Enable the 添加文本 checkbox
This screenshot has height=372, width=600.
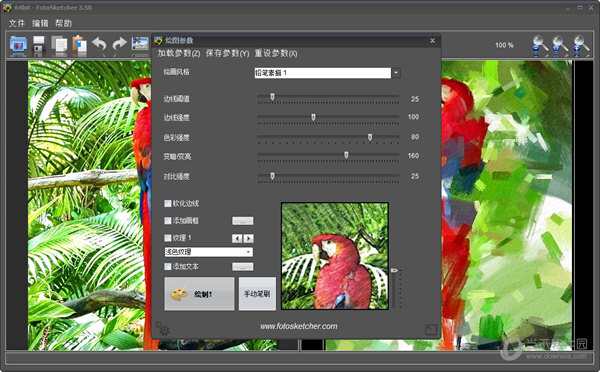pyautogui.click(x=168, y=266)
